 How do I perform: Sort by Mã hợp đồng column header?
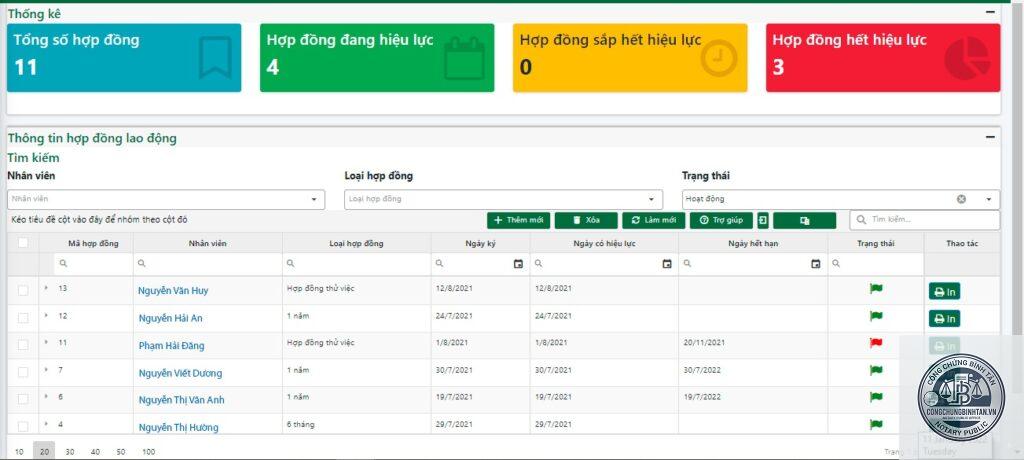pyautogui.click(x=93, y=244)
